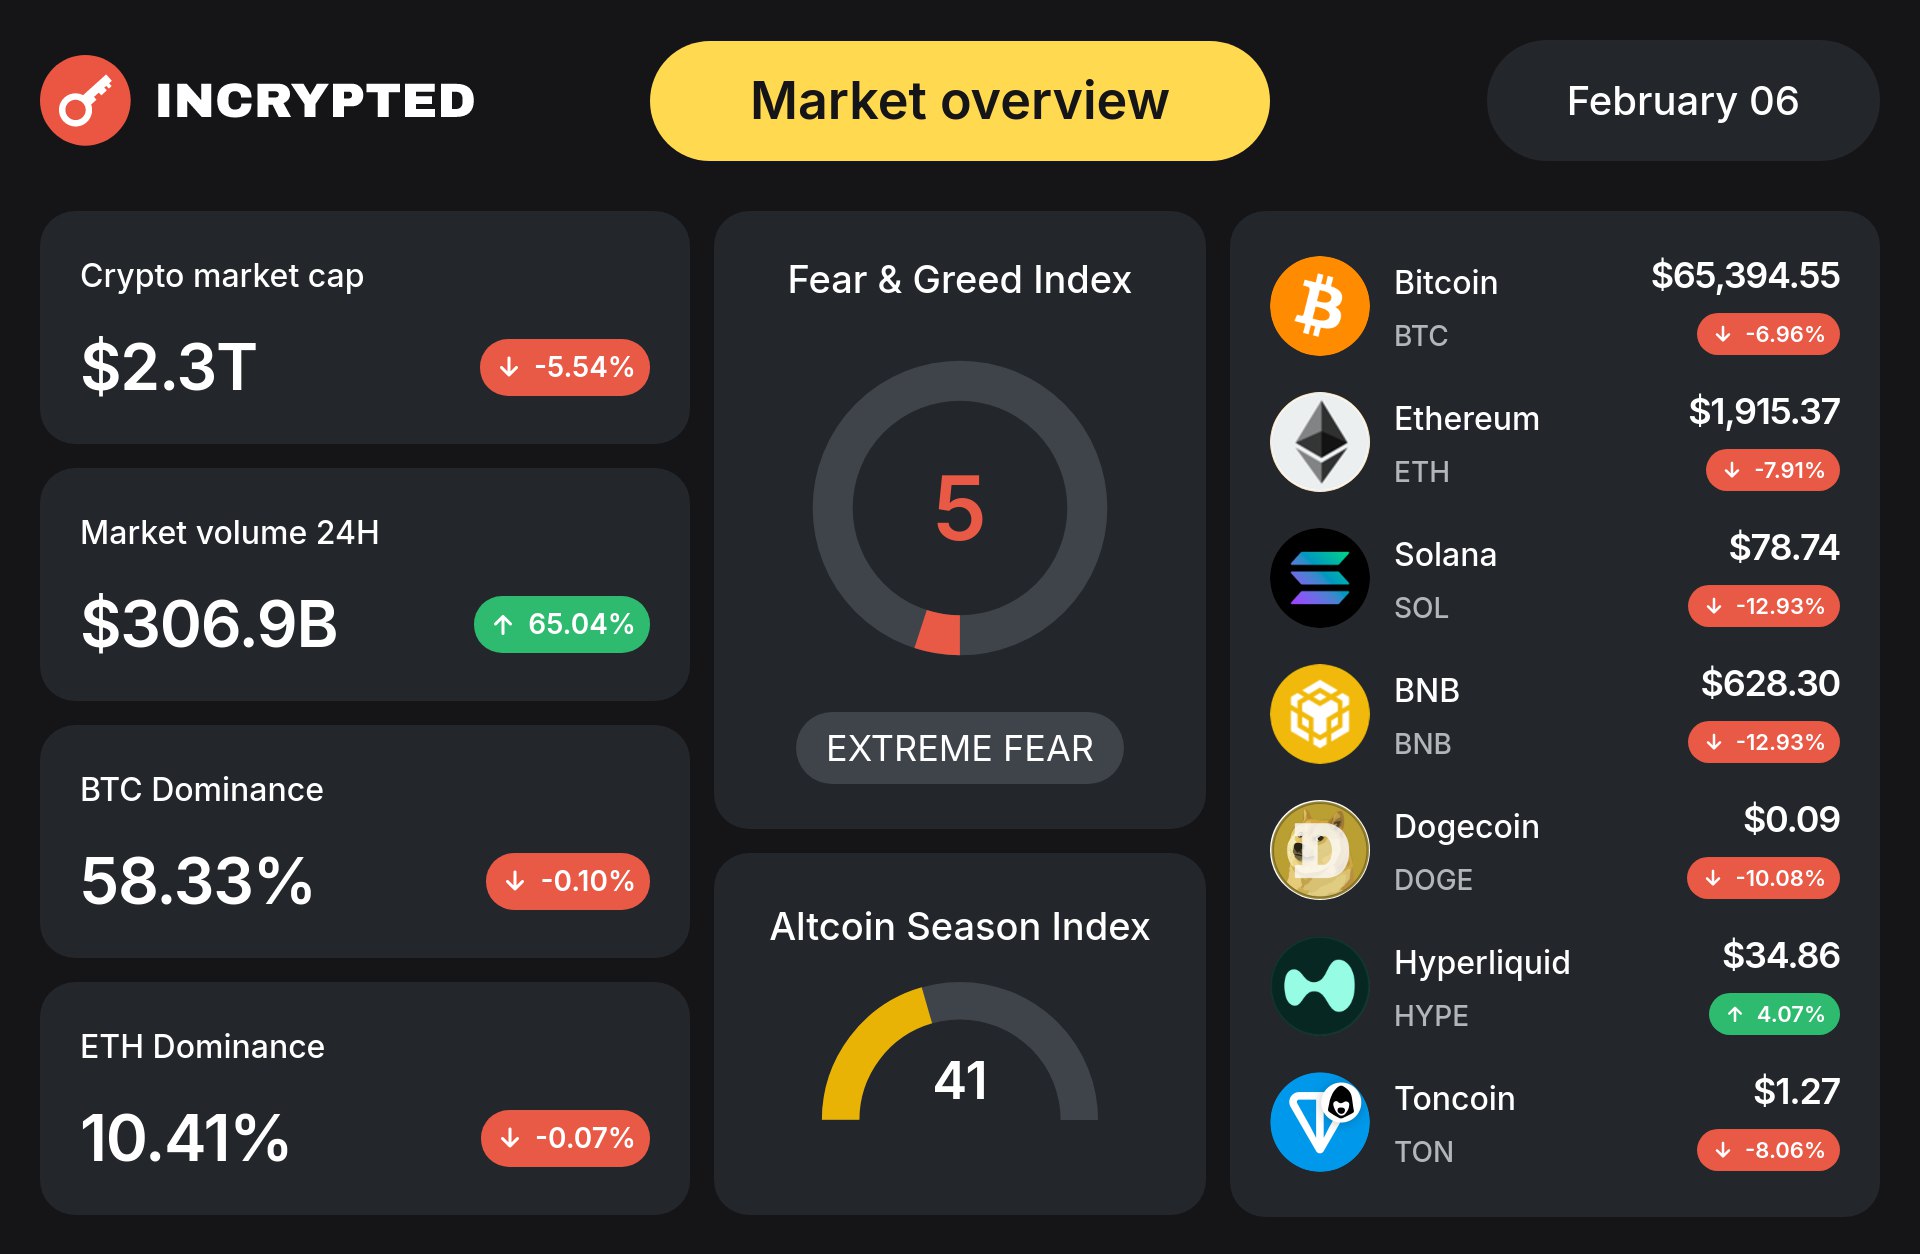Click the Incrypted key logo icon
1920x1254 pixels.
[x=85, y=100]
